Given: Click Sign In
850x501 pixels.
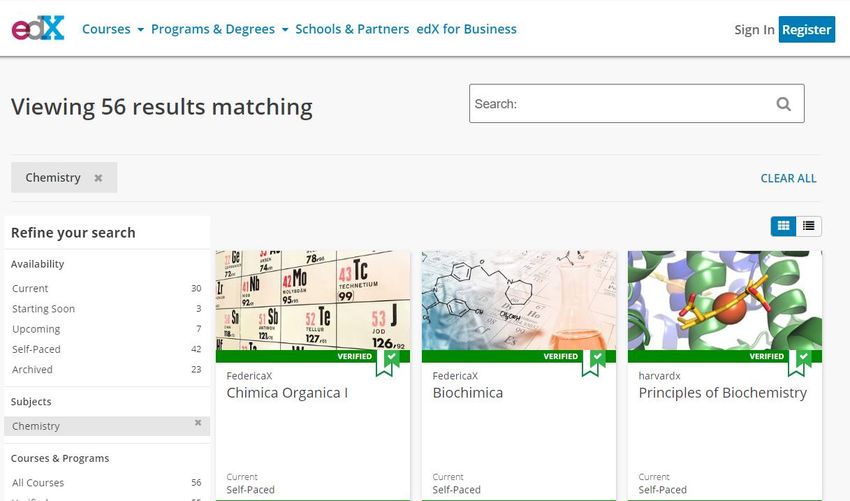Looking at the screenshot, I should click(x=754, y=30).
